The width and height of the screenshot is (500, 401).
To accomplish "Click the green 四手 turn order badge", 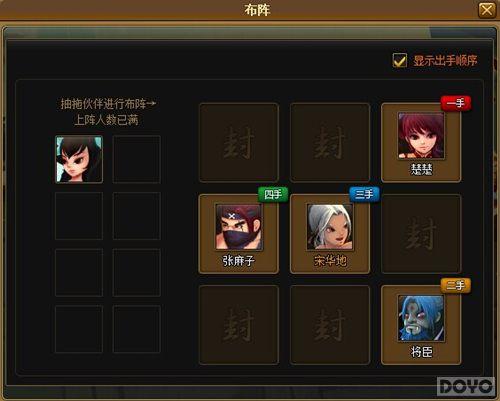I will [273, 194].
